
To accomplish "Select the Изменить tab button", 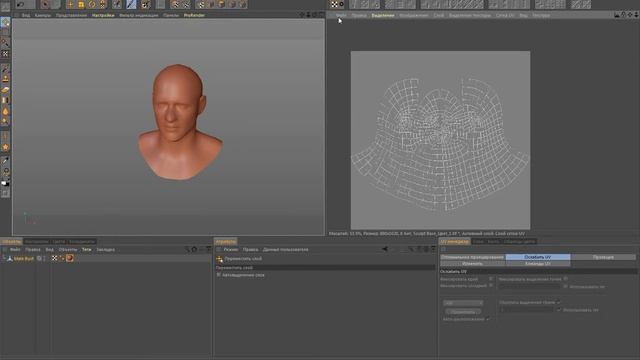I will click(x=473, y=264).
